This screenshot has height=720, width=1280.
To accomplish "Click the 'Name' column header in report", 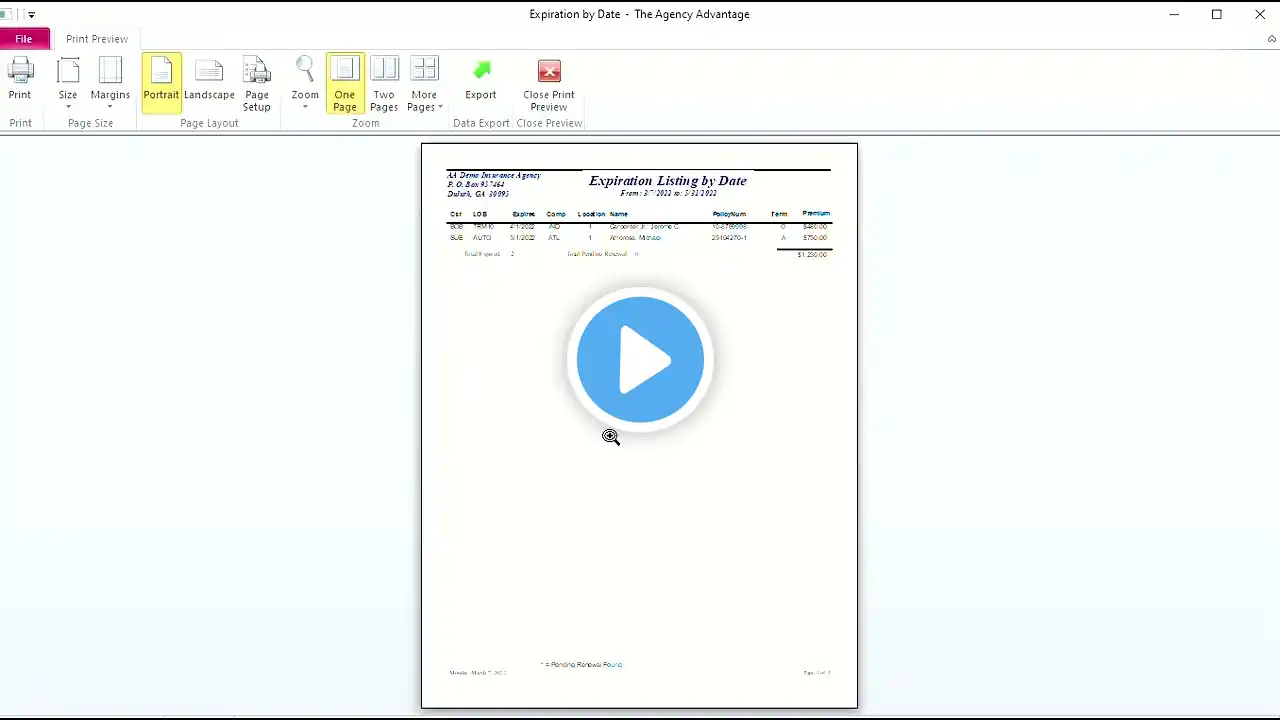I will click(x=619, y=214).
